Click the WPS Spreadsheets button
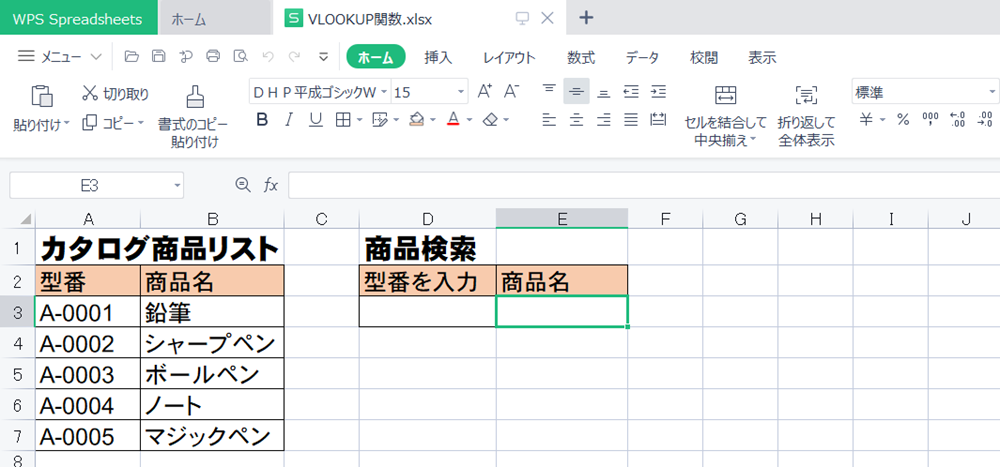The width and height of the screenshot is (1000, 467). coord(78,19)
